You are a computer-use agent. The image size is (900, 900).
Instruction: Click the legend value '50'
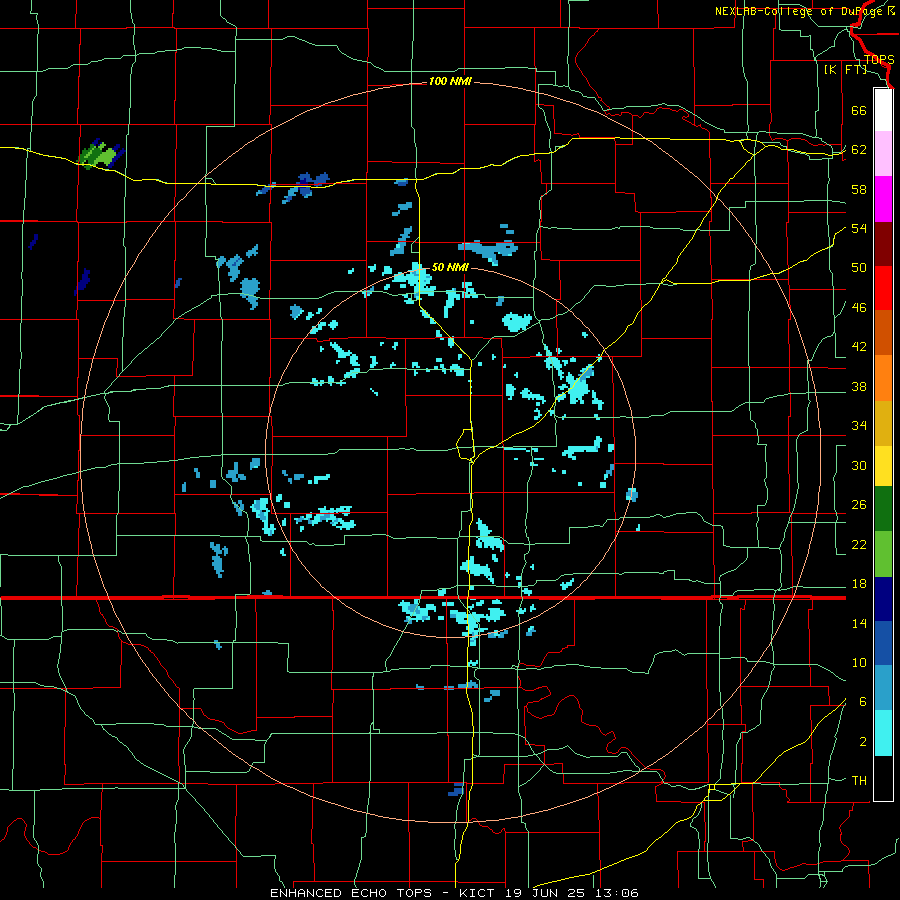point(859,268)
